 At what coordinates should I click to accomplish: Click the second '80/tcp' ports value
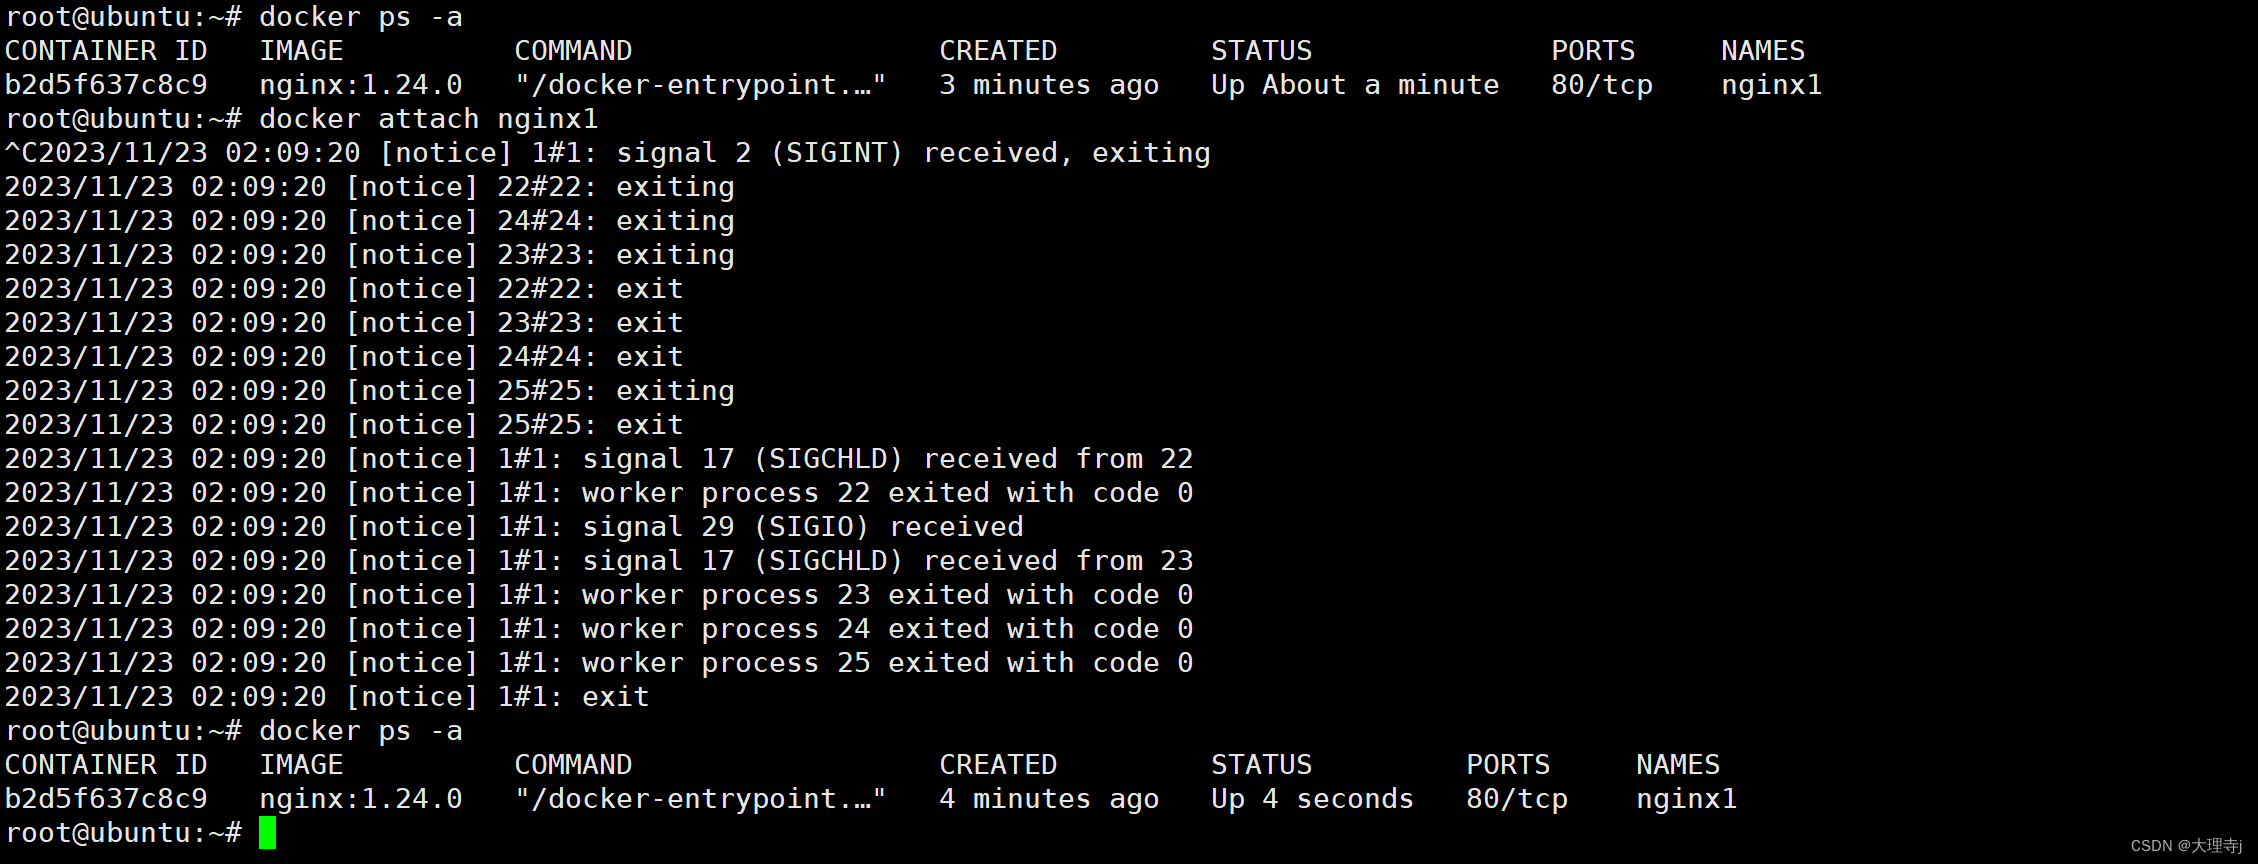(1516, 799)
